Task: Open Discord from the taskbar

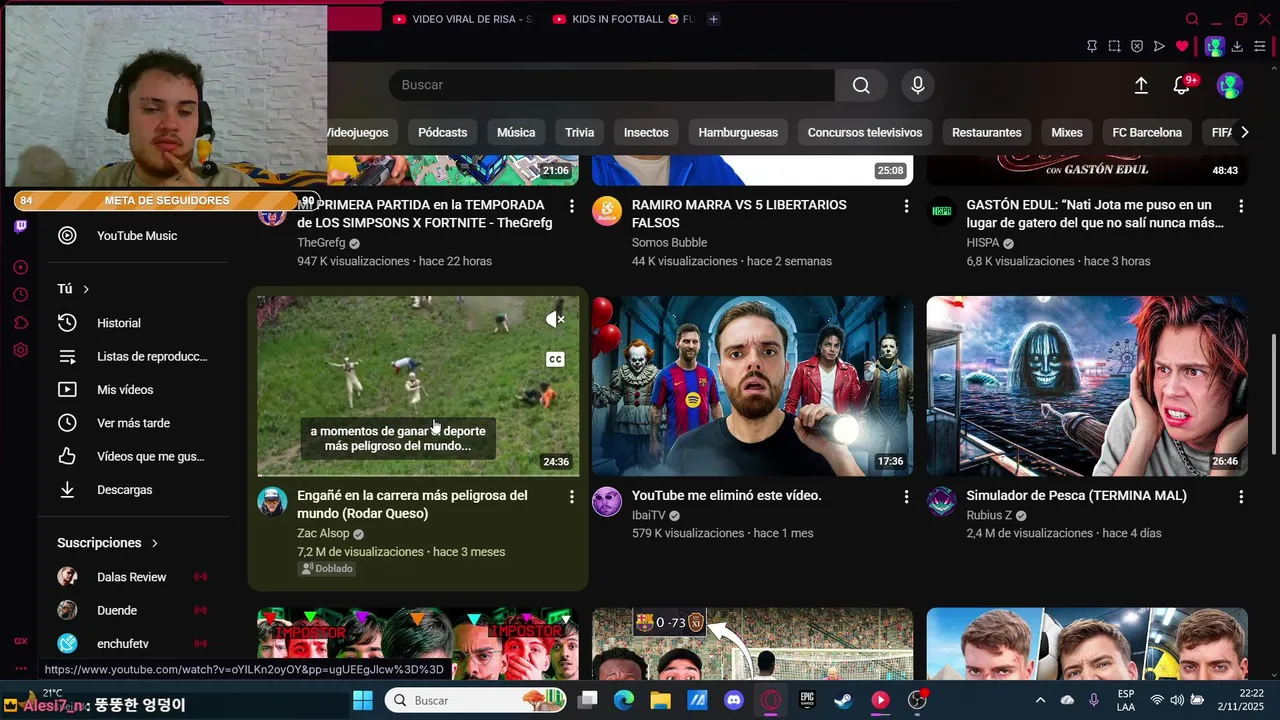Action: tap(734, 701)
